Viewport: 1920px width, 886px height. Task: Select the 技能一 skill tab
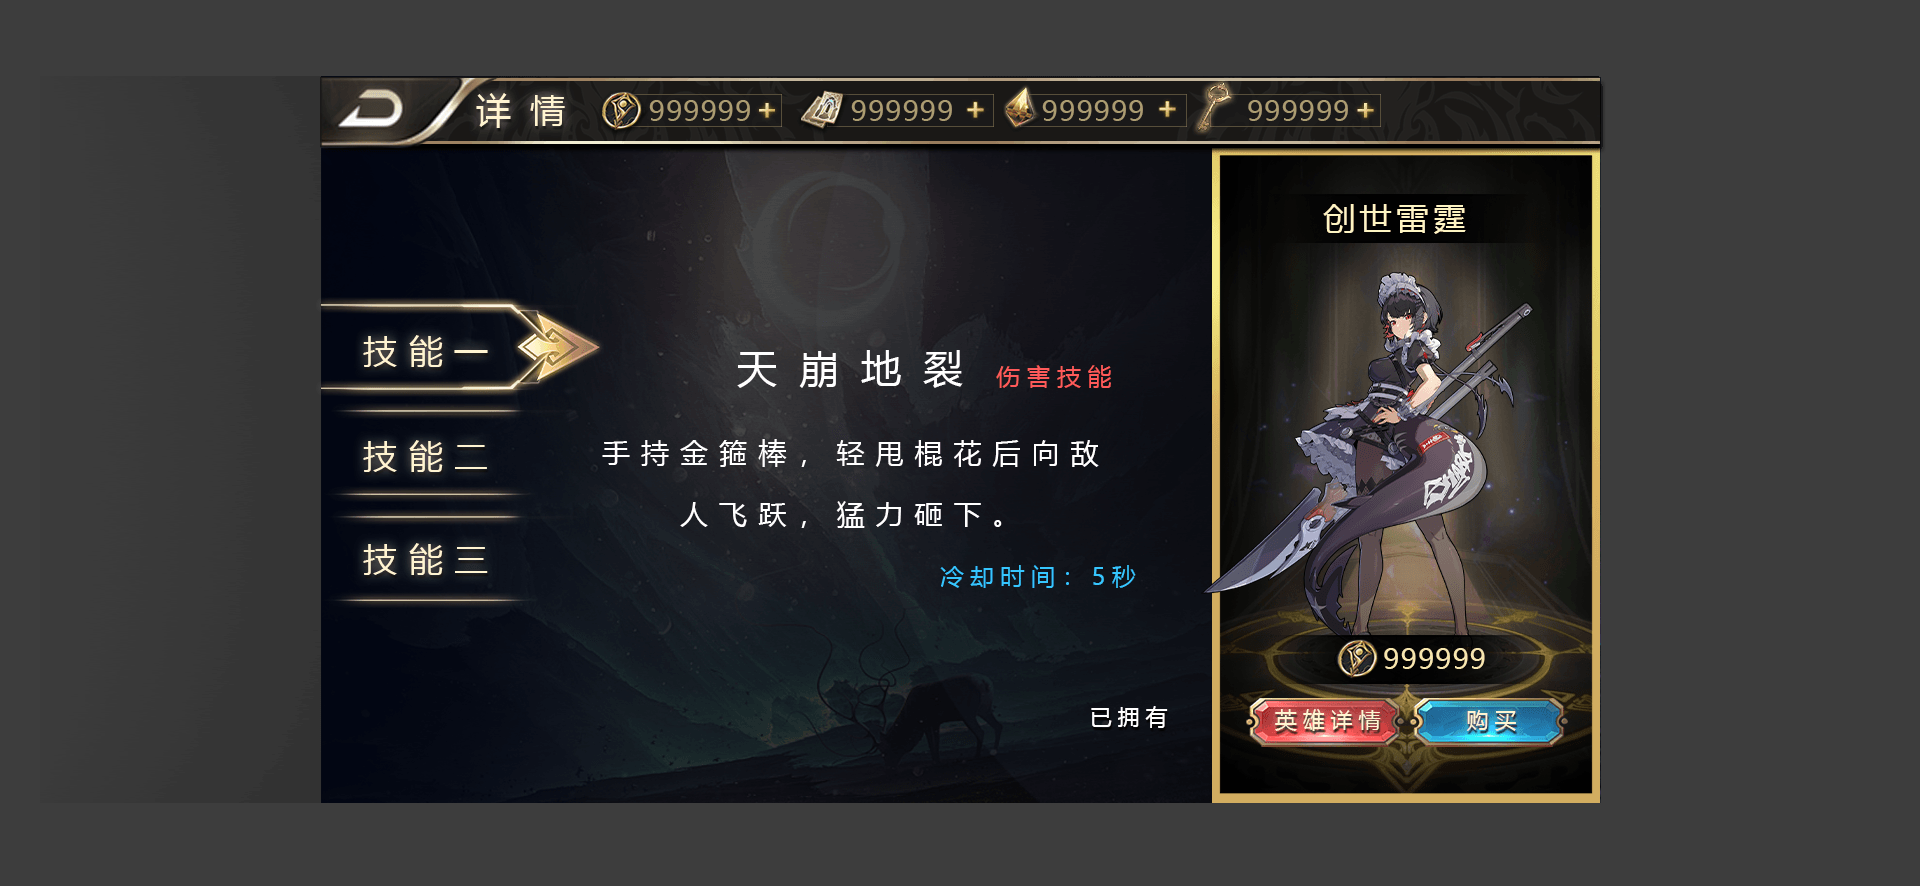pyautogui.click(x=425, y=351)
